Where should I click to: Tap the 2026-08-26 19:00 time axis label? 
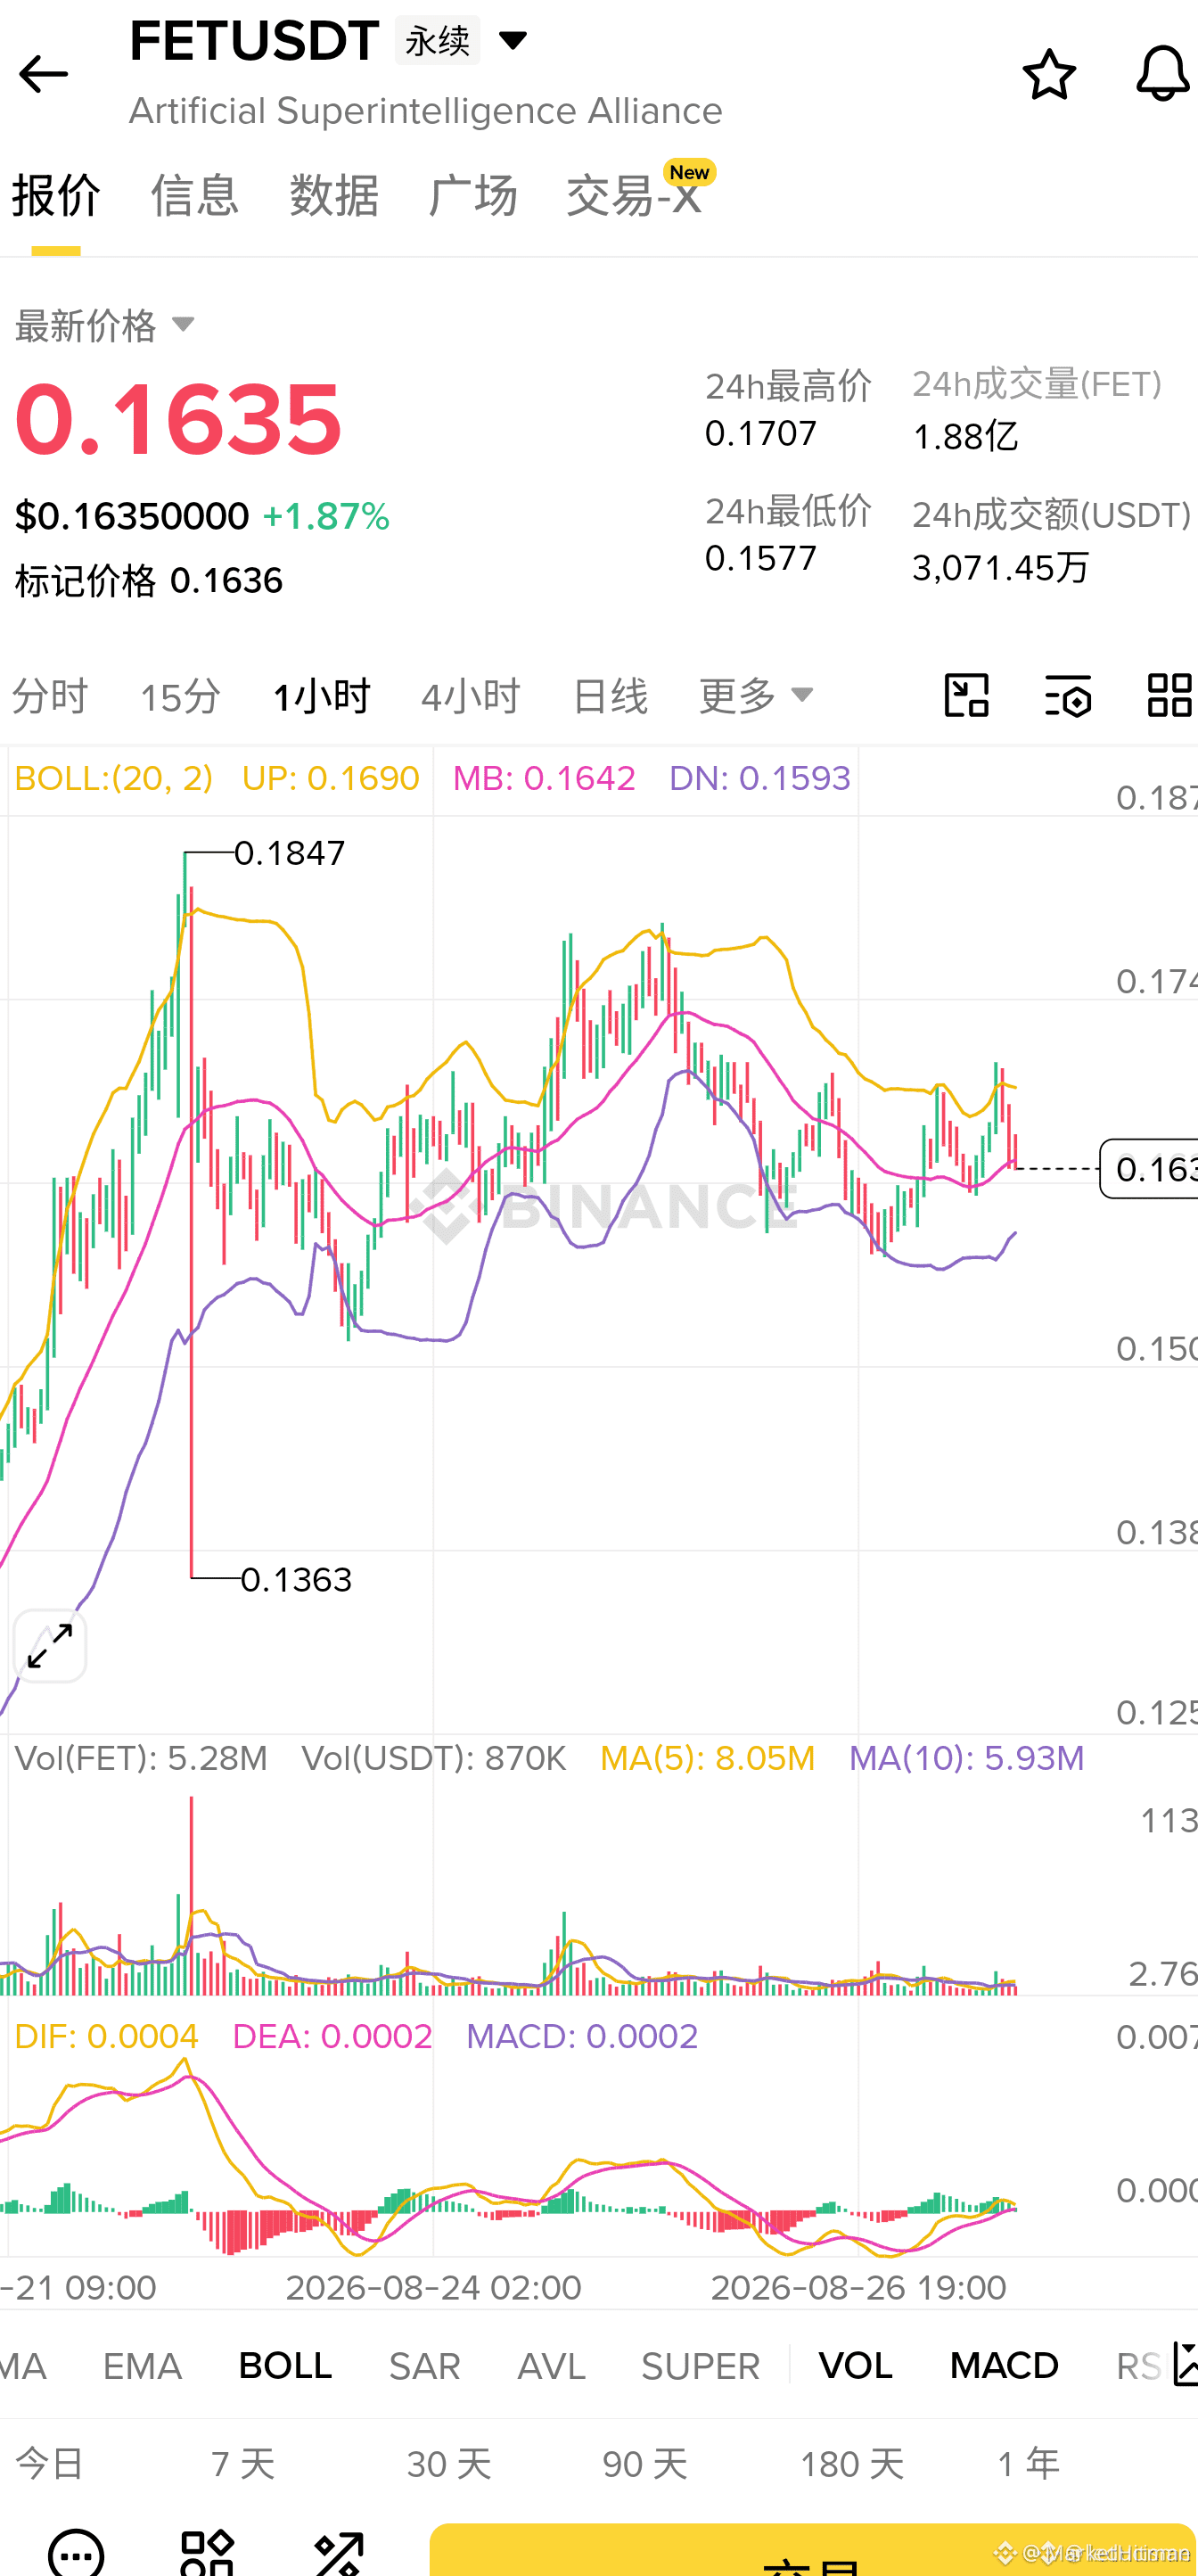(x=858, y=2287)
